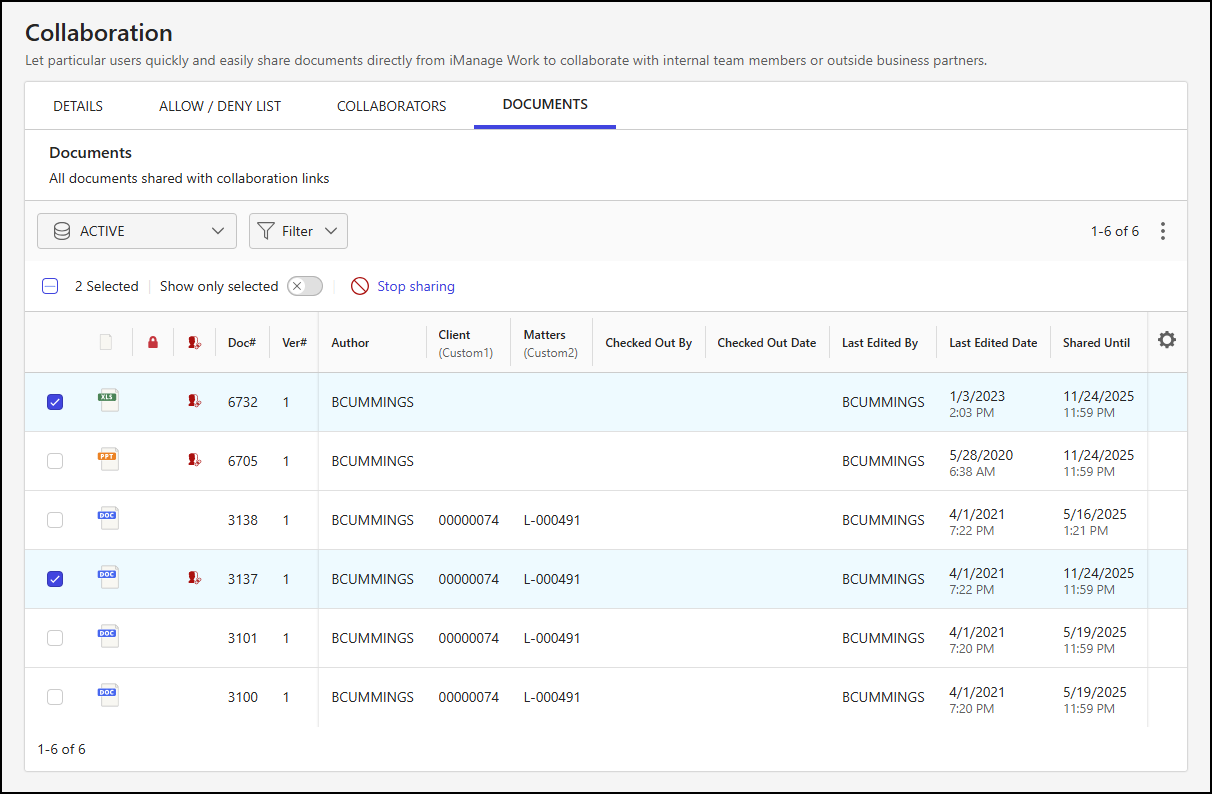Click the select-all checkbox beside 2 Selected
This screenshot has width=1212, height=794.
coord(50,286)
